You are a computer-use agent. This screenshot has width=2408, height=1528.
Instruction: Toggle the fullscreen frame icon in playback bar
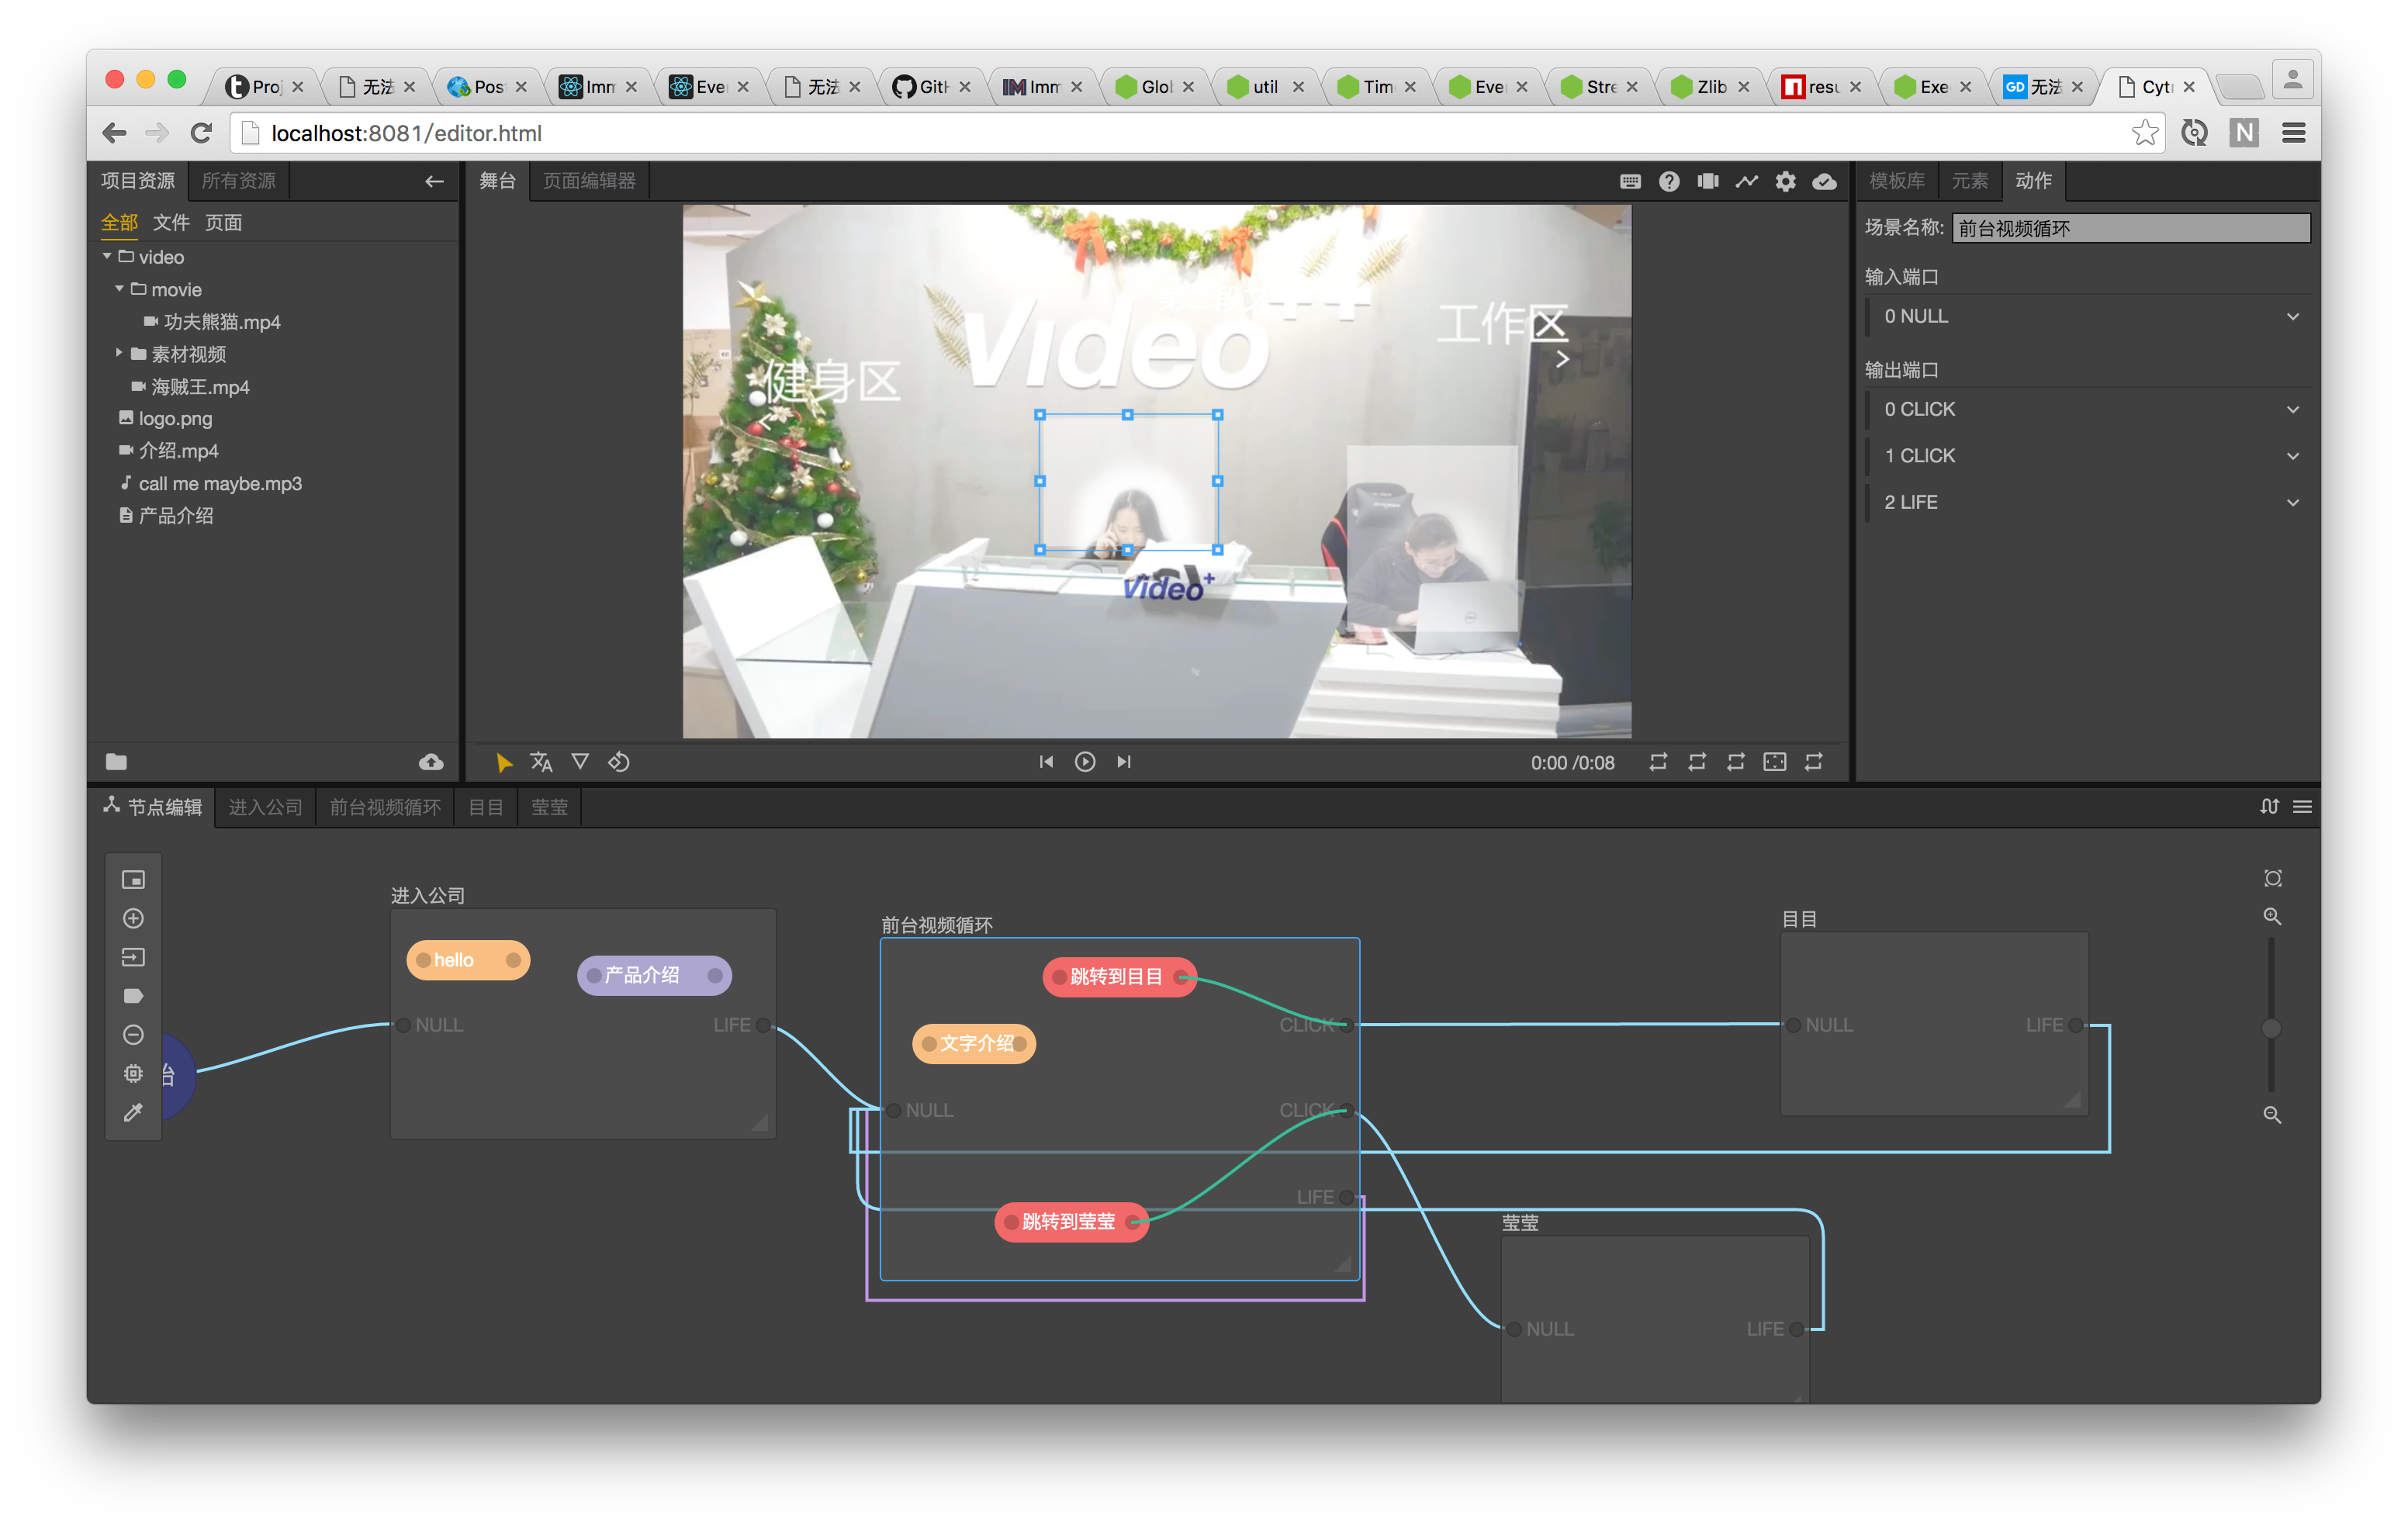pyautogui.click(x=1774, y=762)
